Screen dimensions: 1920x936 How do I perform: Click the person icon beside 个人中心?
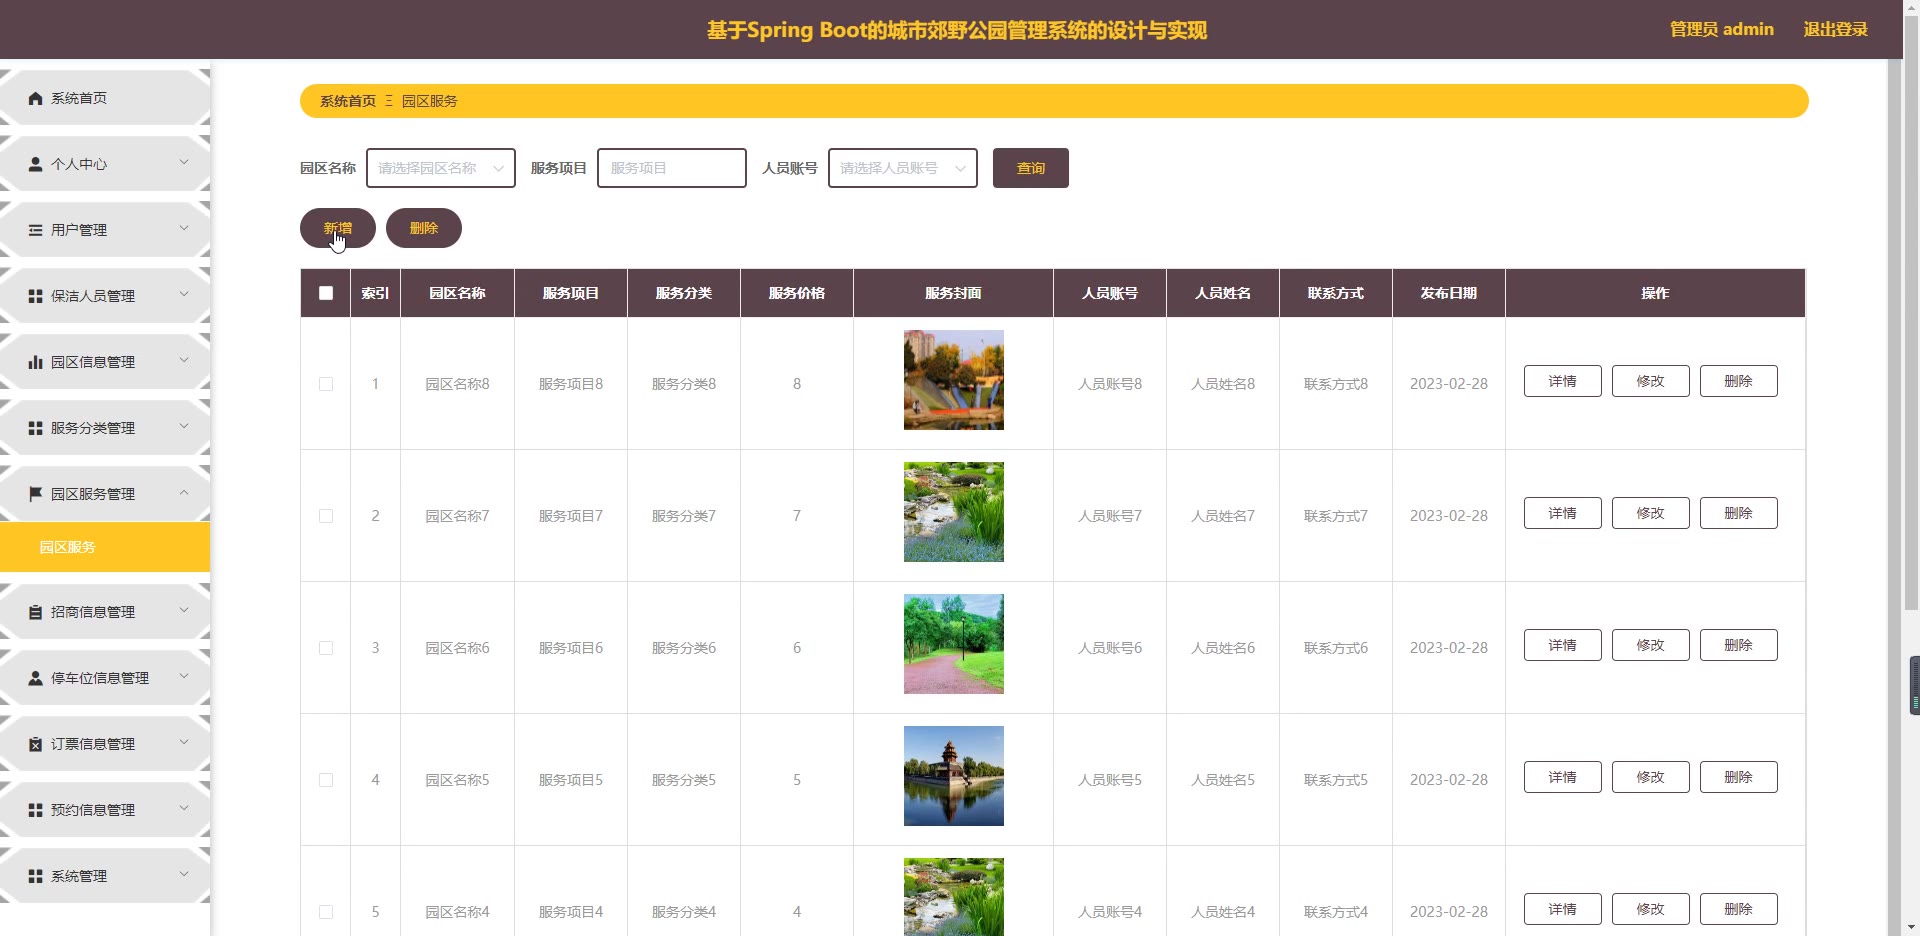[x=36, y=164]
